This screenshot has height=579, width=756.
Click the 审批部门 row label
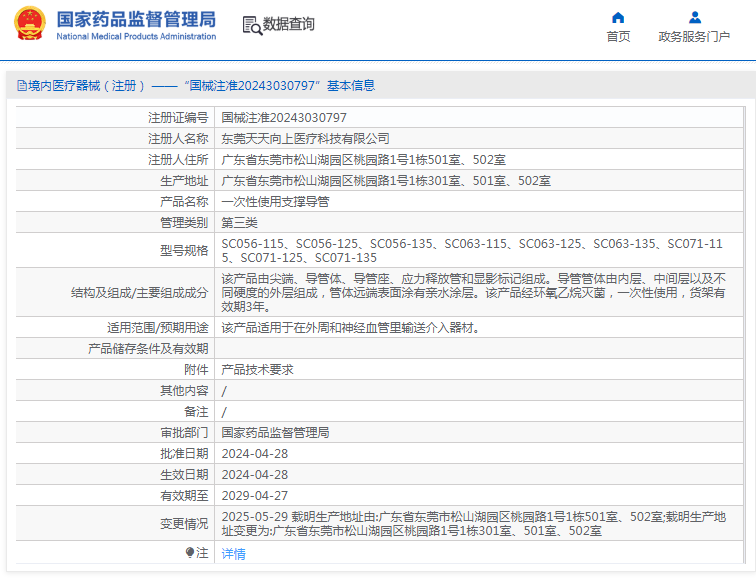184,432
